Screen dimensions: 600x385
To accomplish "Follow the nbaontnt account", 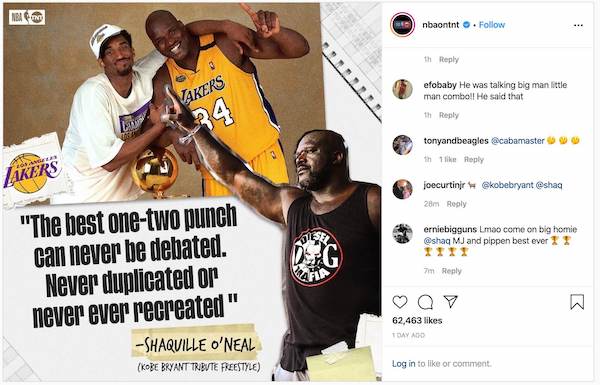I will click(x=492, y=25).
